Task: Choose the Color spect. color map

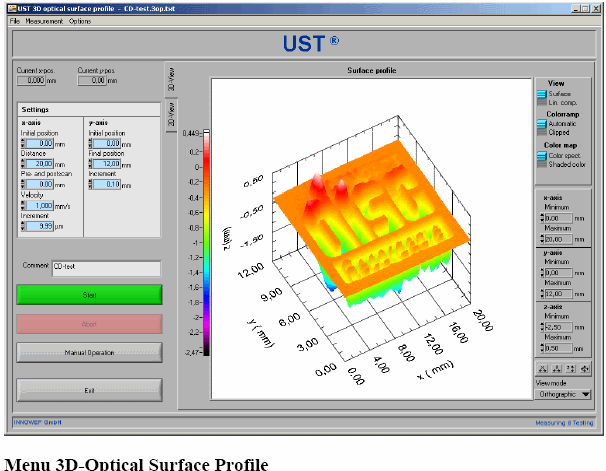Action: coord(542,156)
